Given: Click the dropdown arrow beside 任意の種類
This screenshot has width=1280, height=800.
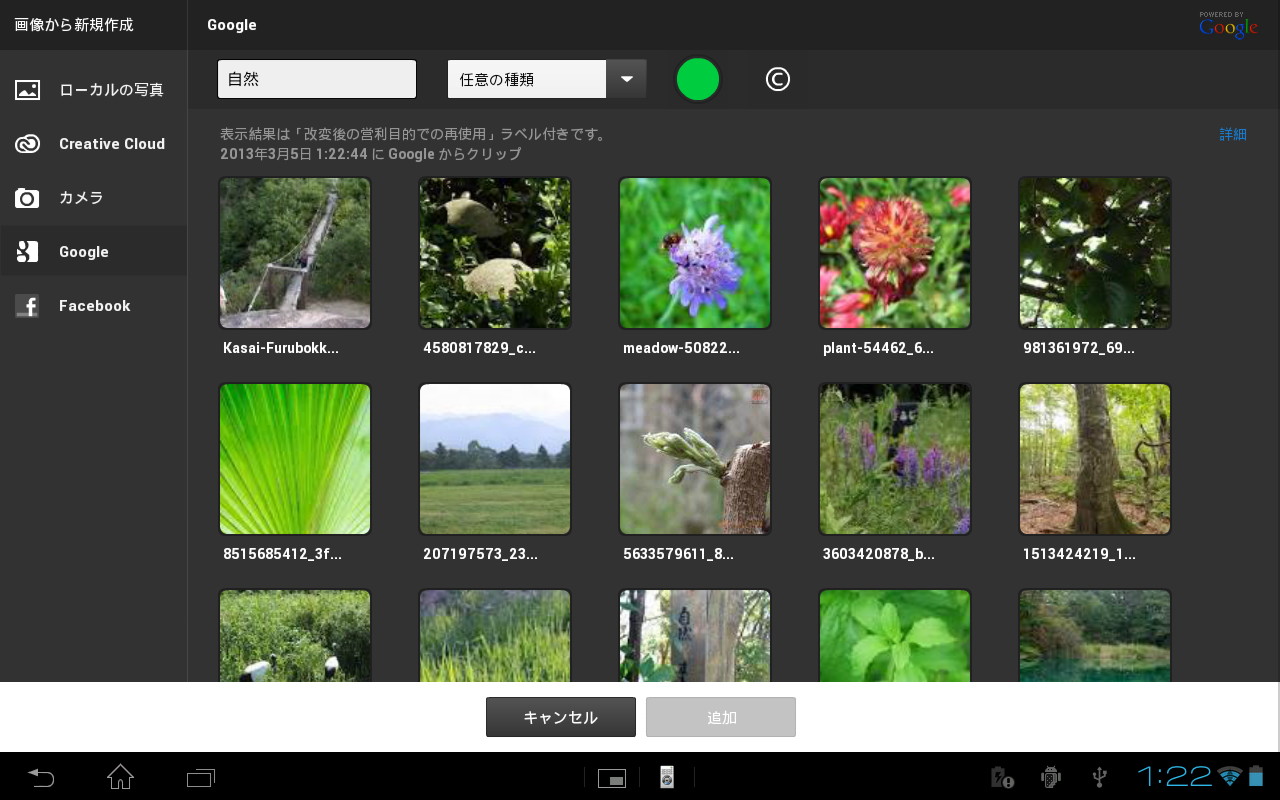Looking at the screenshot, I should [x=626, y=79].
